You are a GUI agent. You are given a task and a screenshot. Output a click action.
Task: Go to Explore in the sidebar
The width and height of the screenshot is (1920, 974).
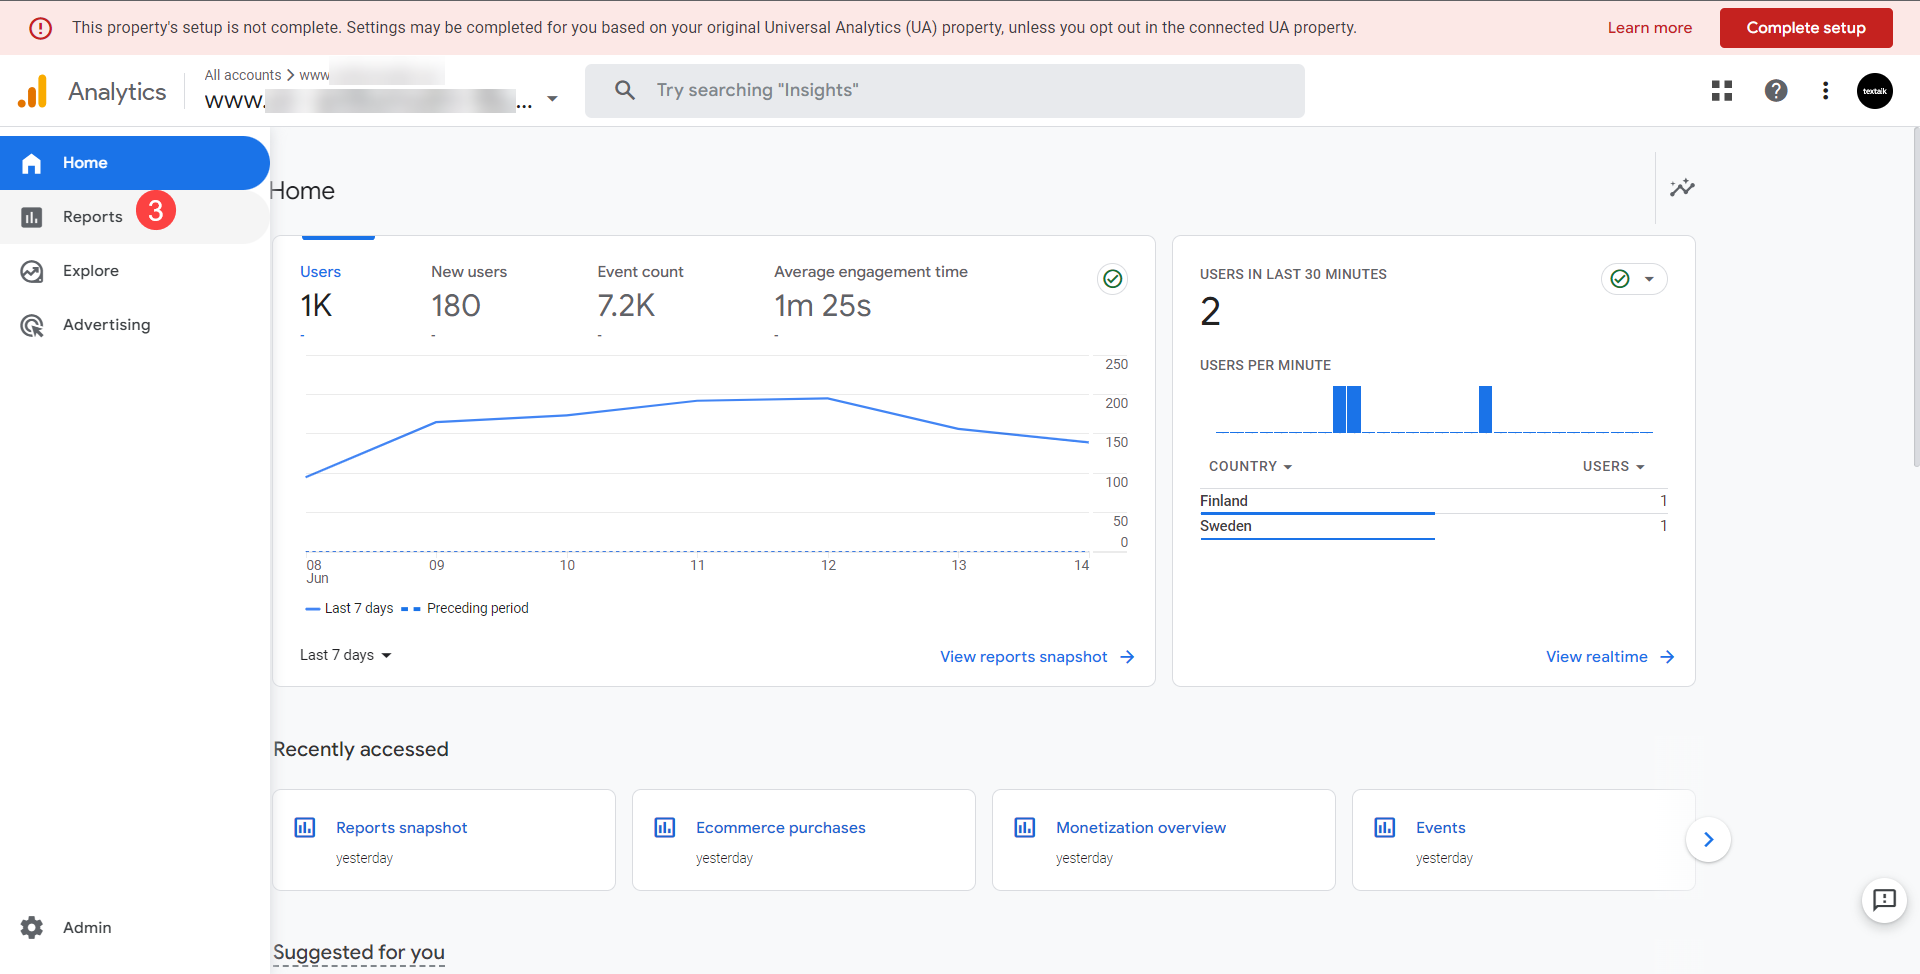tap(90, 271)
